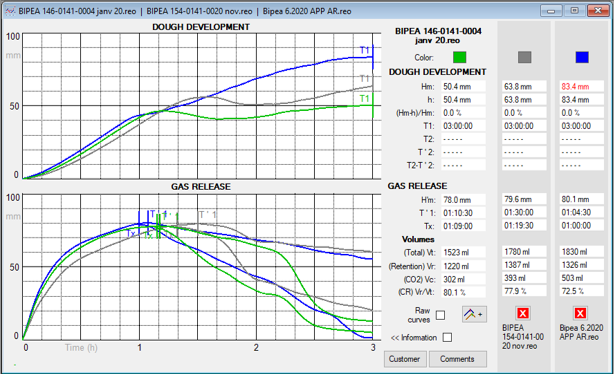The width and height of the screenshot is (614, 374).
Task: Click the Time (h) axis label
Action: click(81, 347)
